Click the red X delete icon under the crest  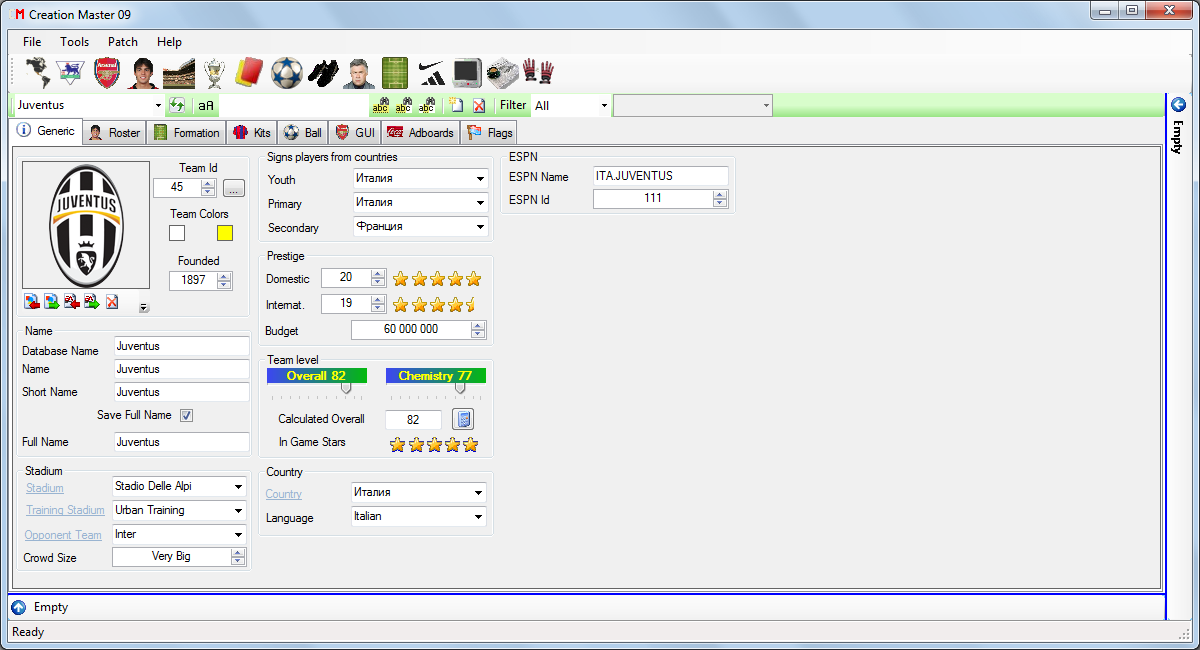pyautogui.click(x=112, y=302)
